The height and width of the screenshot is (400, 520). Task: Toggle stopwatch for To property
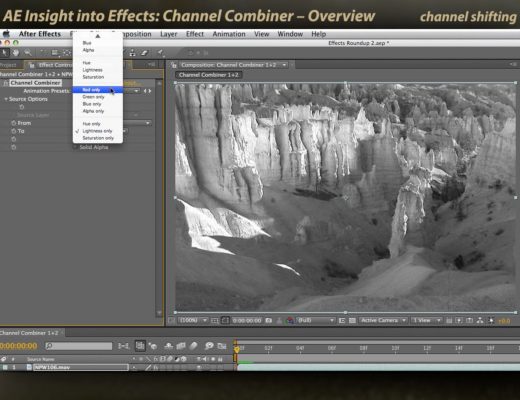point(14,131)
